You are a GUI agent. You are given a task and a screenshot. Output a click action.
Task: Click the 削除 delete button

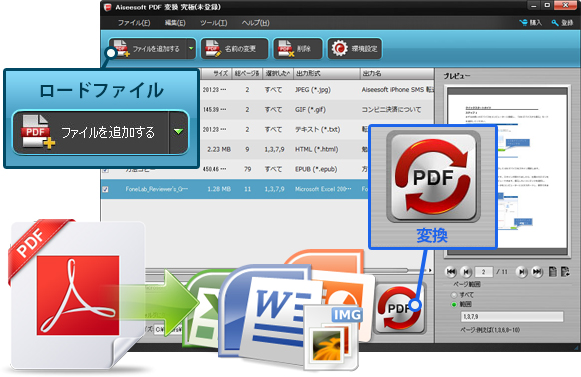coord(298,49)
